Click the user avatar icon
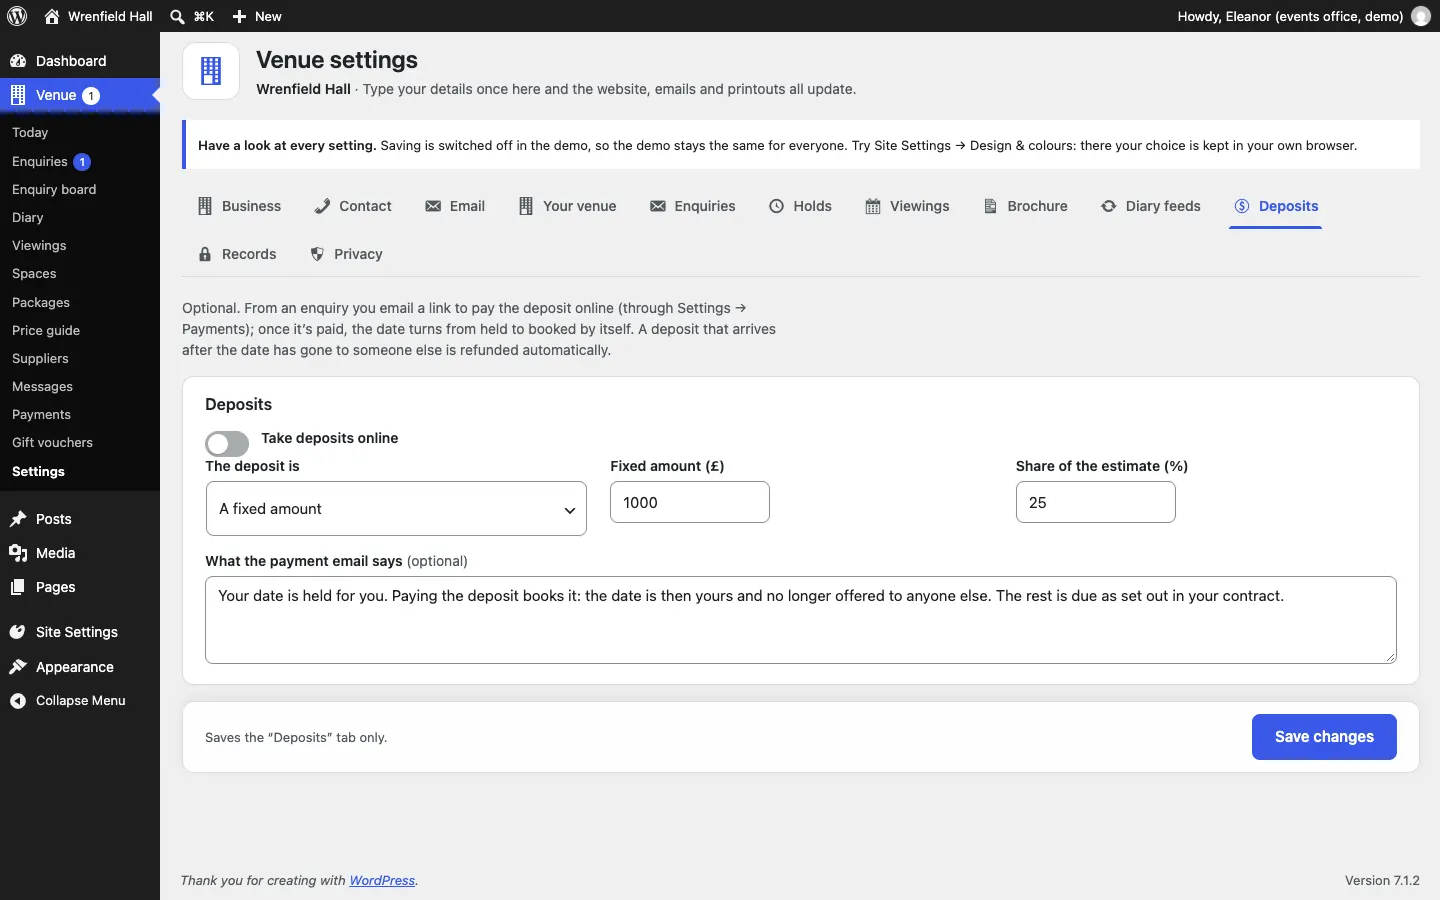Image resolution: width=1440 pixels, height=900 pixels. pyautogui.click(x=1421, y=16)
